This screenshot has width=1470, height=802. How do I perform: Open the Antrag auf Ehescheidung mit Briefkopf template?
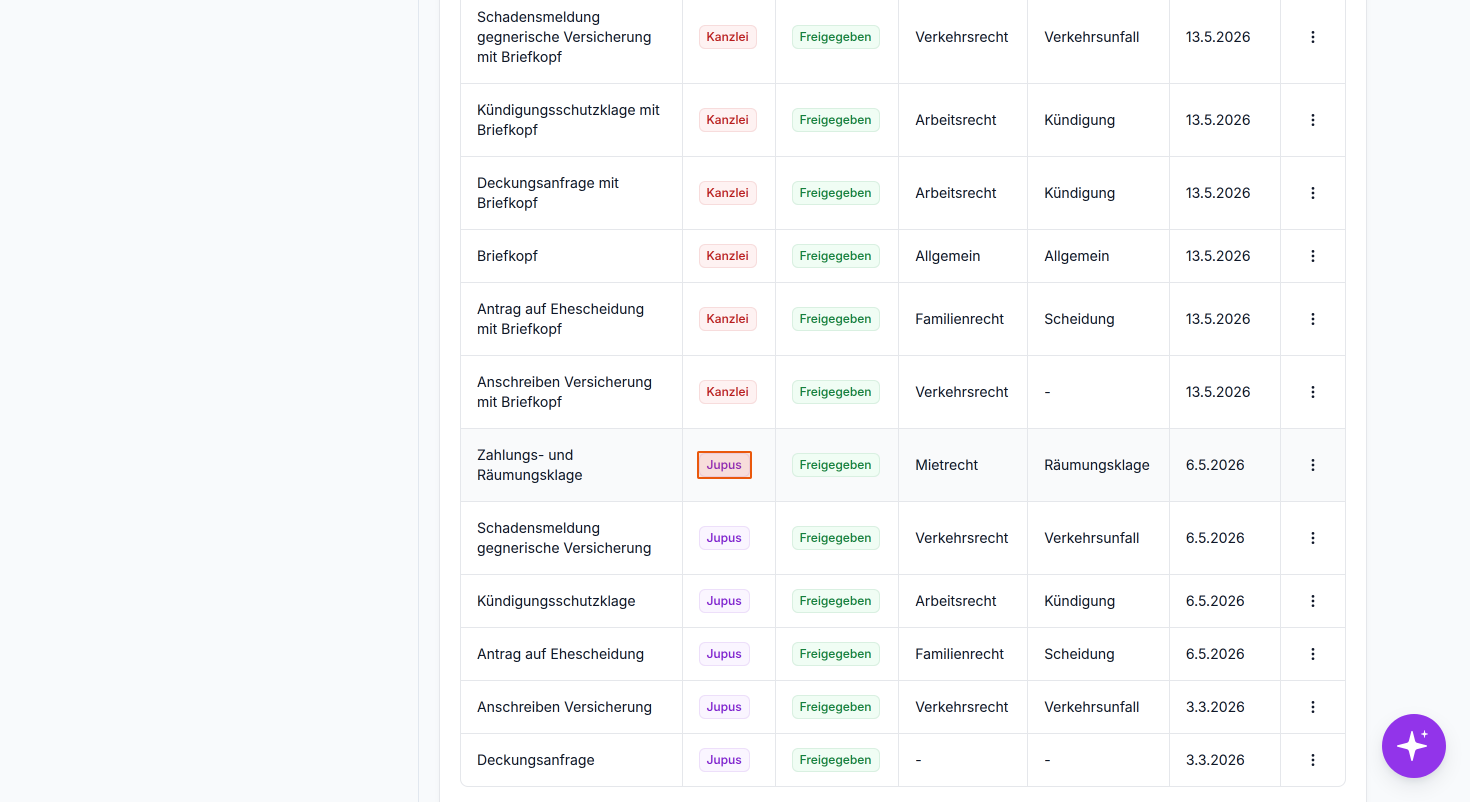pyautogui.click(x=560, y=319)
